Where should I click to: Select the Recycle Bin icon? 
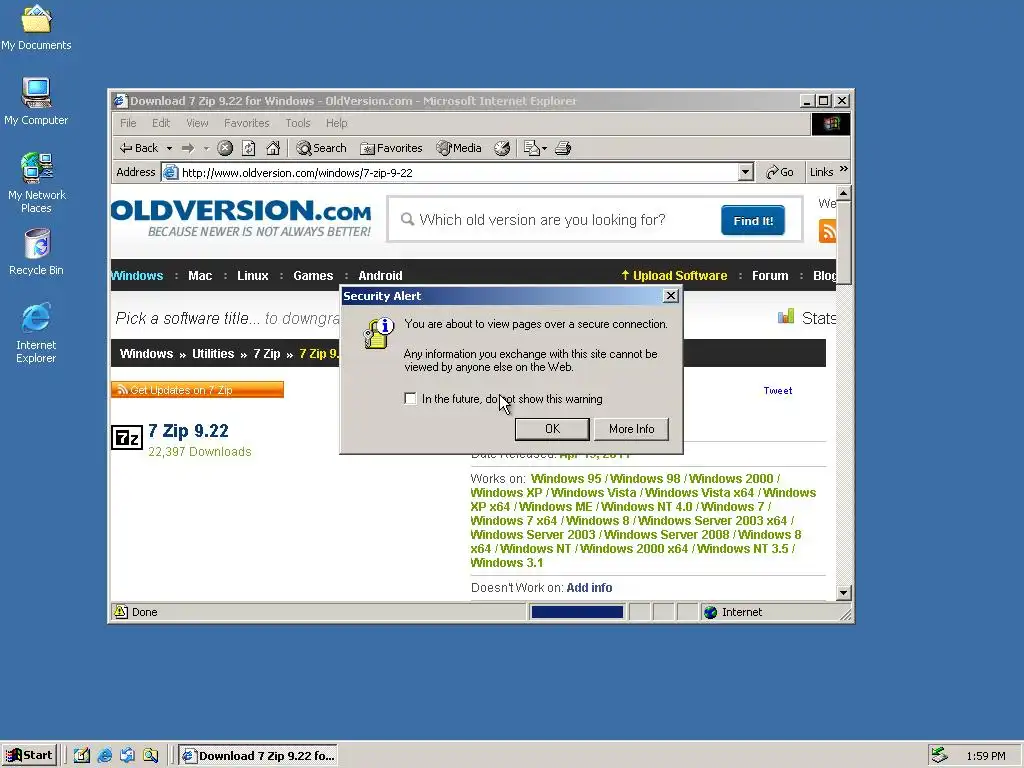click(x=37, y=252)
